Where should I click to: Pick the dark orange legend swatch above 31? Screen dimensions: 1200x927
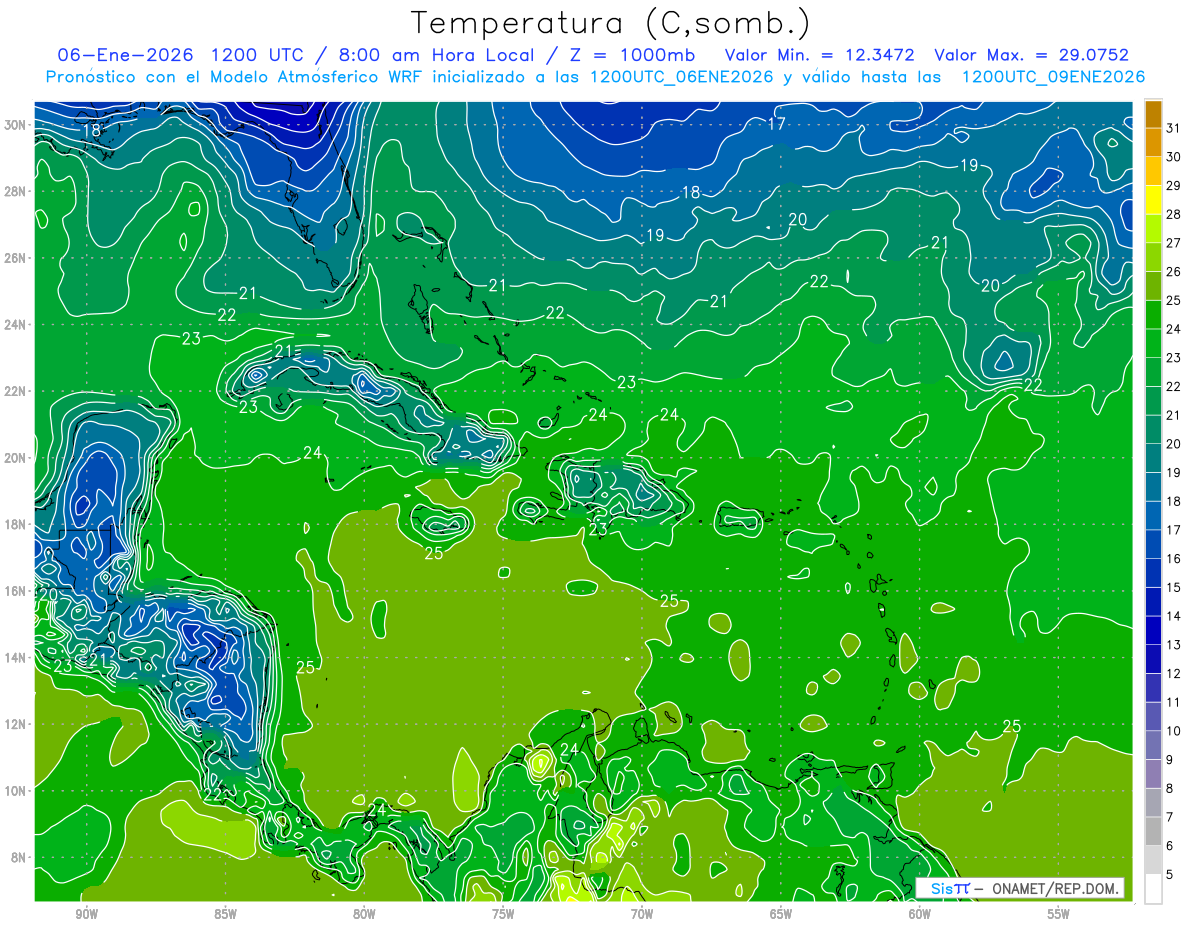pyautogui.click(x=1153, y=113)
